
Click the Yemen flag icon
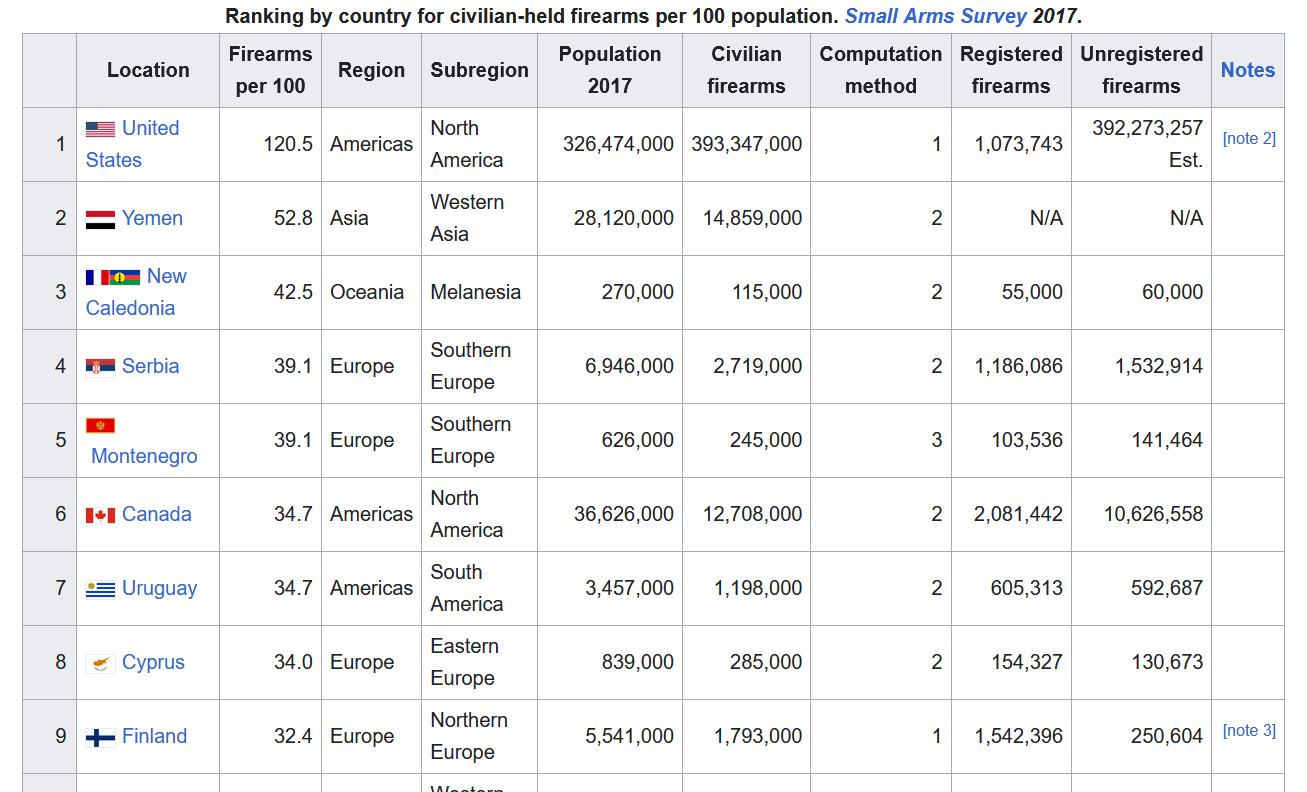100,219
